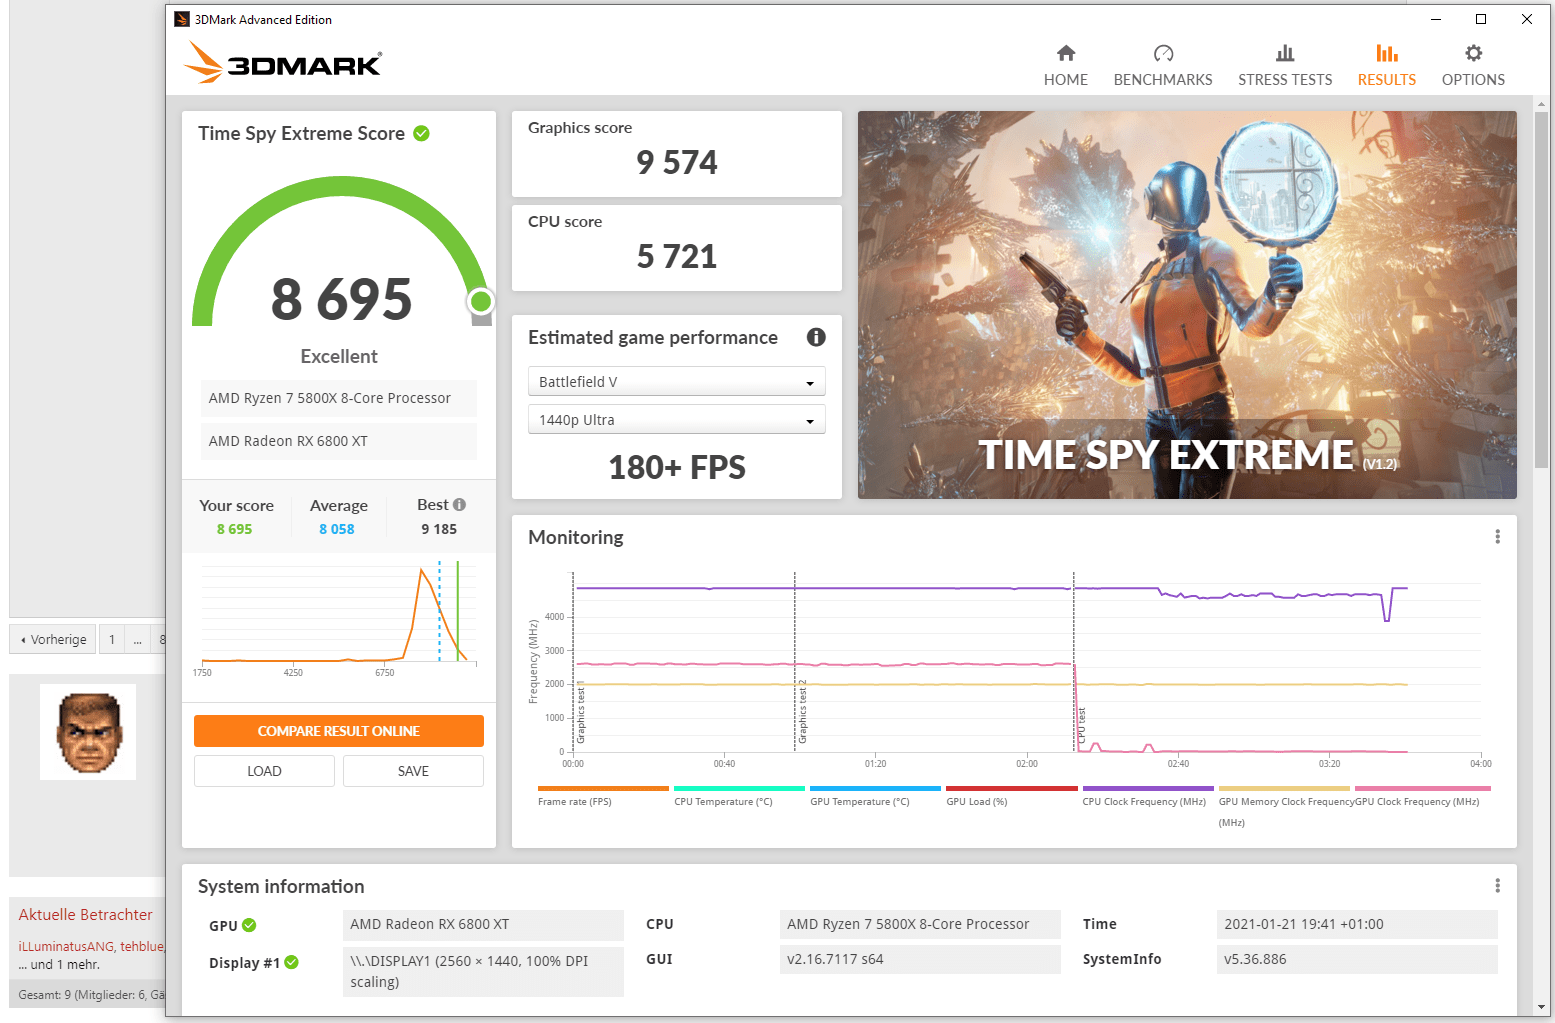Toggle Frame rate (FPS) legend in Monitoring
The height and width of the screenshot is (1023, 1555).
pos(603,796)
